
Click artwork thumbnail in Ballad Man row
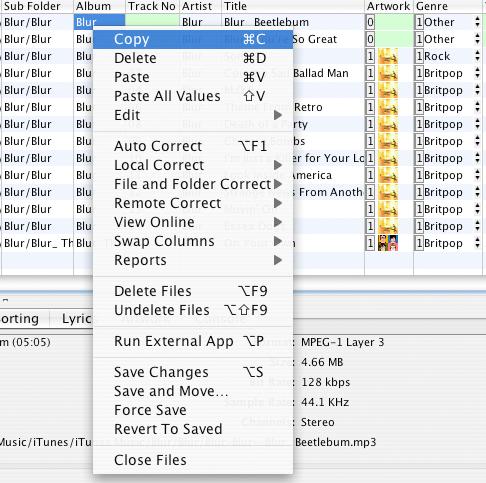click(388, 73)
